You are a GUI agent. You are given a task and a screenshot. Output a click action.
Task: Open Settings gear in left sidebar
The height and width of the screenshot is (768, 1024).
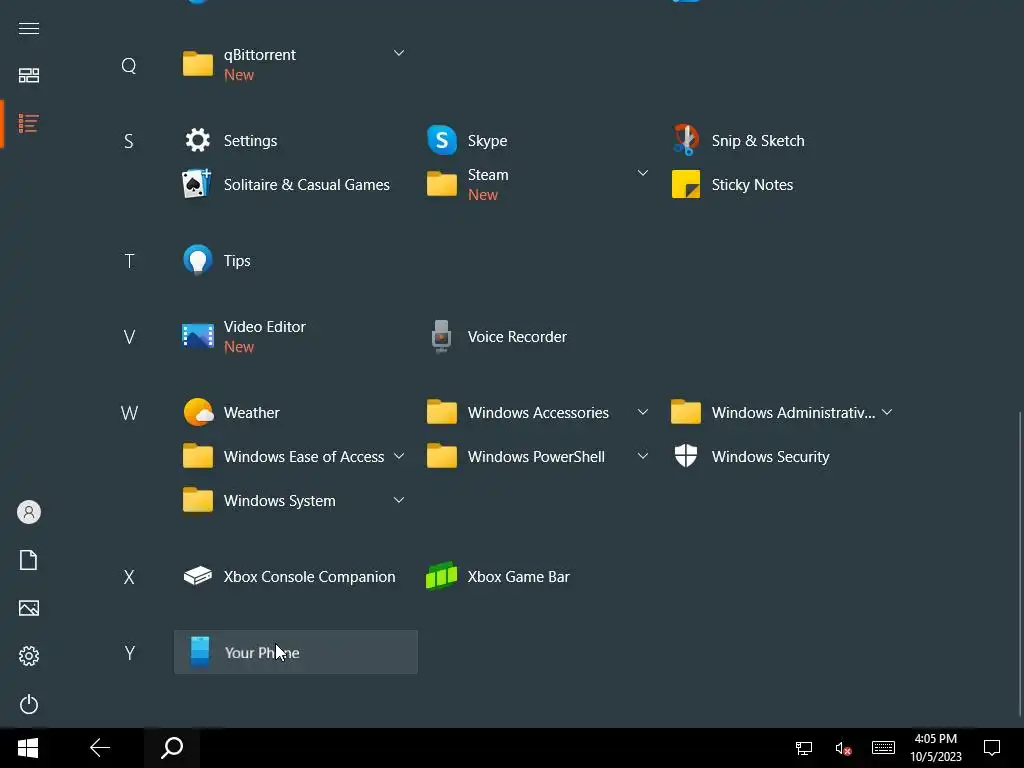29,656
